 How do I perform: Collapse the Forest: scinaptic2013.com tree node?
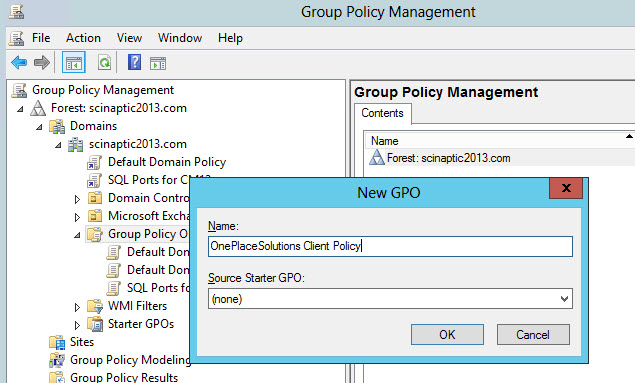click(20, 109)
